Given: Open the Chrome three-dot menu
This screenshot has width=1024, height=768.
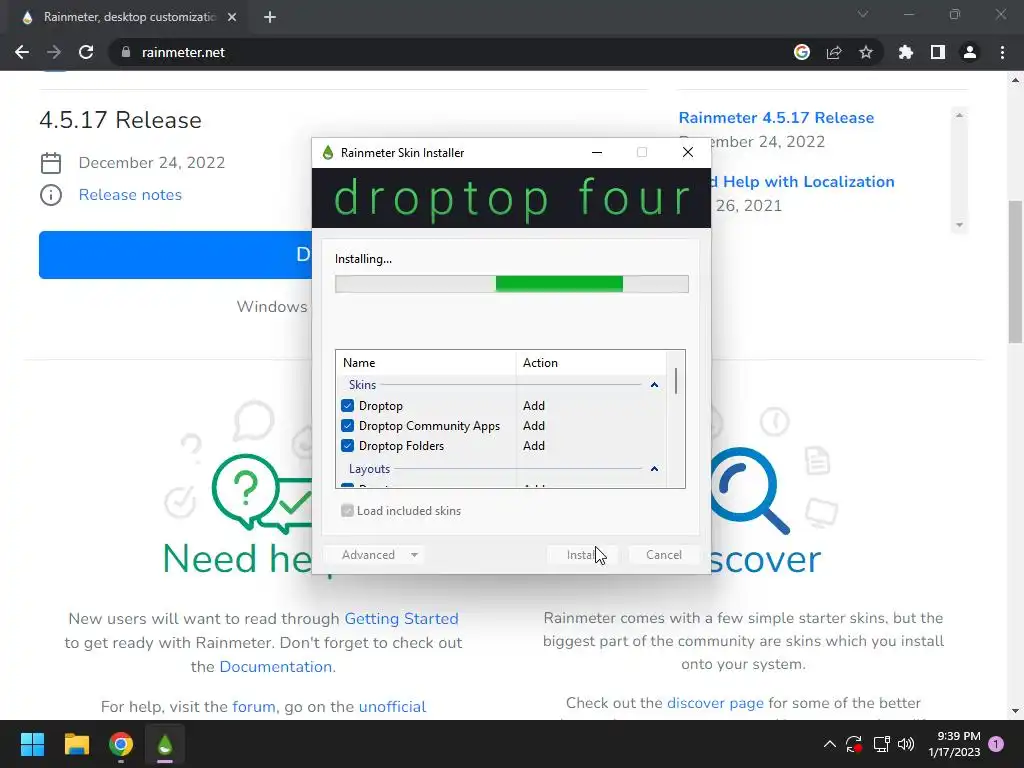Looking at the screenshot, I should [x=1002, y=52].
